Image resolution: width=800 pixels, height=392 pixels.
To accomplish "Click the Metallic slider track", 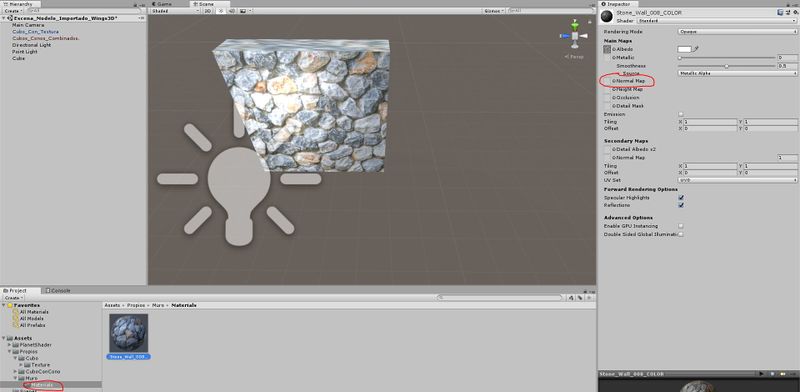I will pyautogui.click(x=727, y=58).
